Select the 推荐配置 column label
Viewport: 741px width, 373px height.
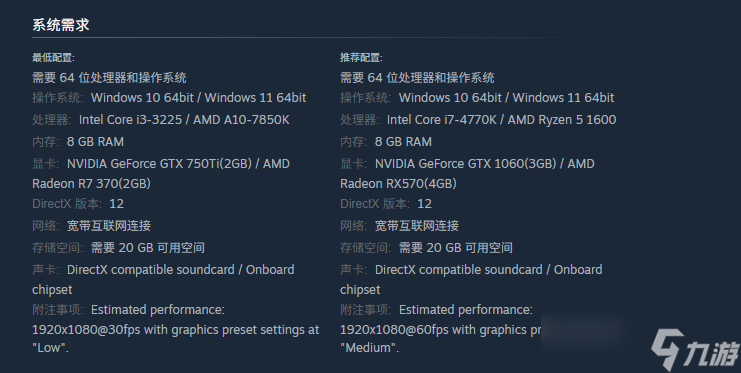pyautogui.click(x=361, y=58)
